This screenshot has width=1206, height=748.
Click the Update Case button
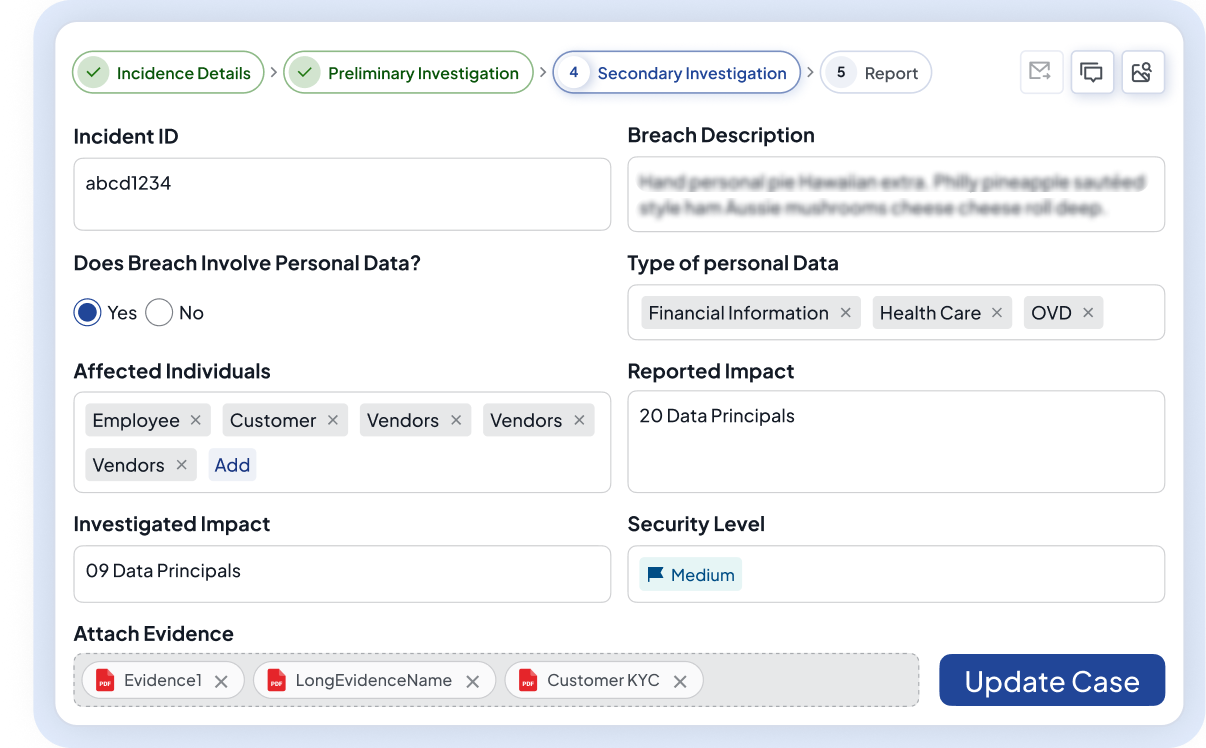point(1052,681)
